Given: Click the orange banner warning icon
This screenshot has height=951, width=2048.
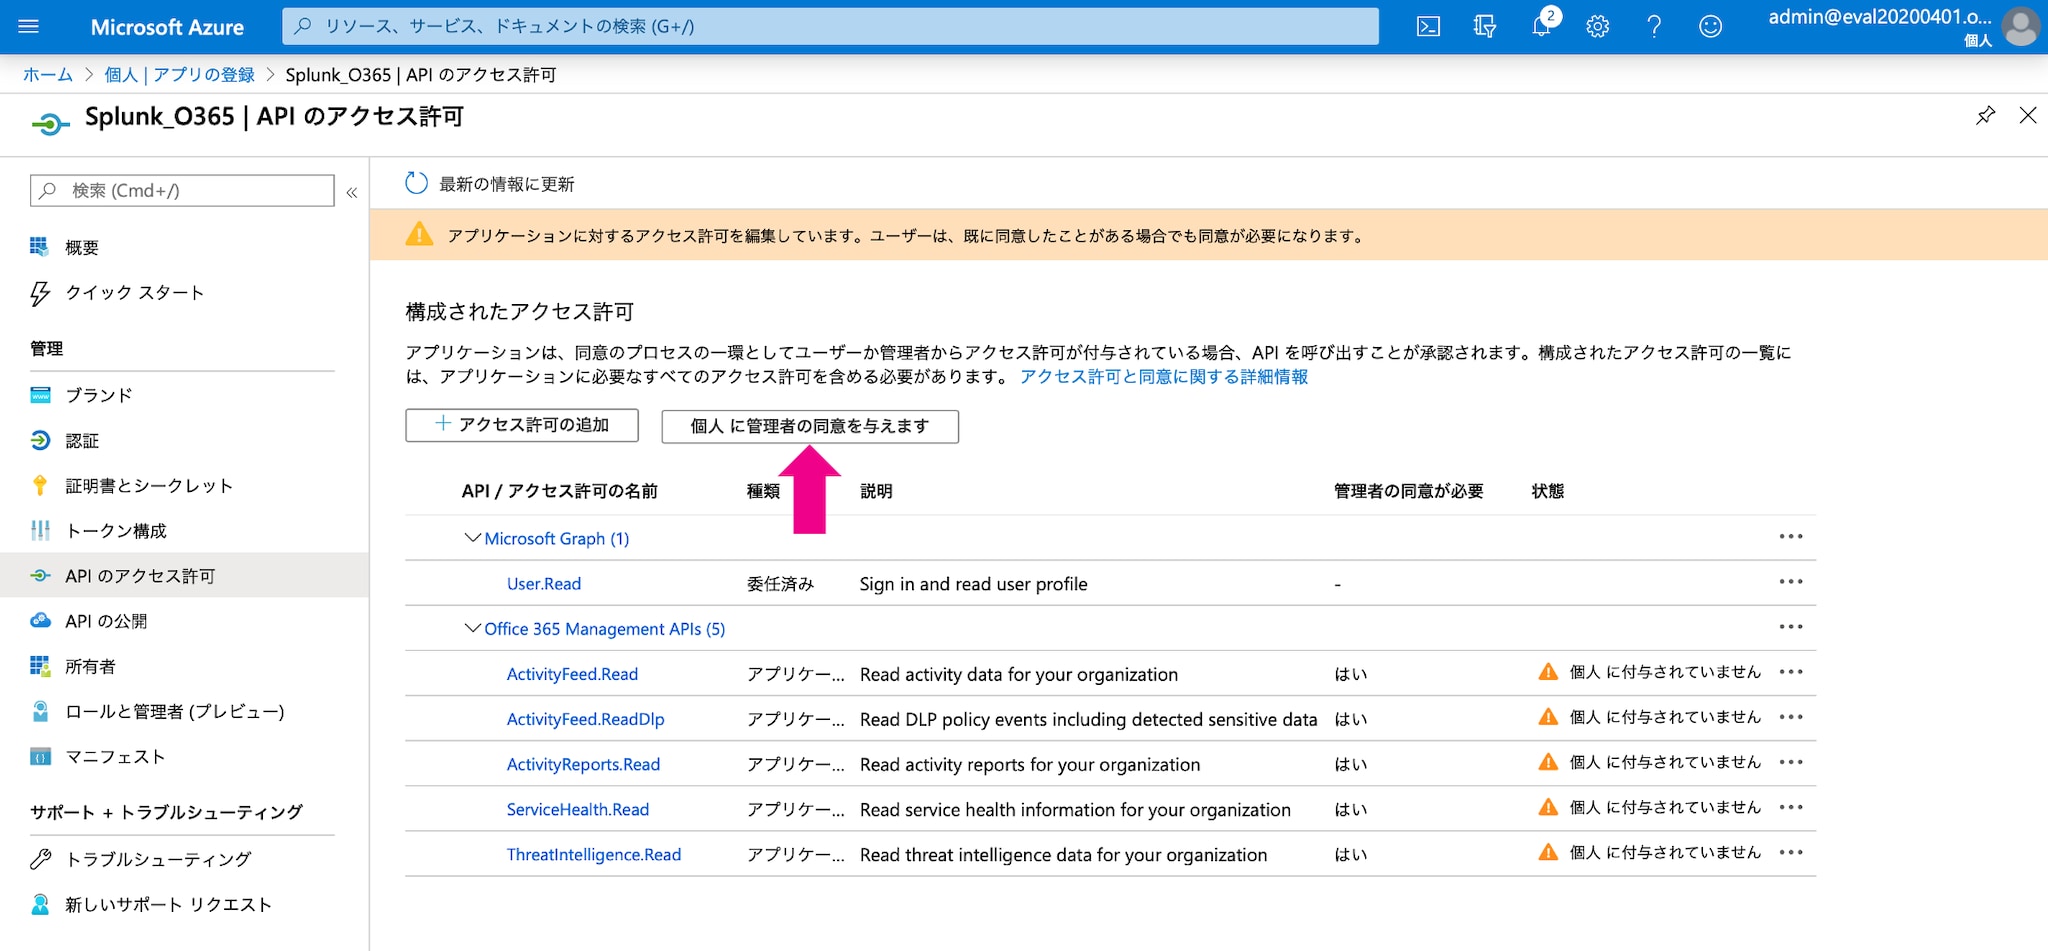Looking at the screenshot, I should pyautogui.click(x=419, y=235).
